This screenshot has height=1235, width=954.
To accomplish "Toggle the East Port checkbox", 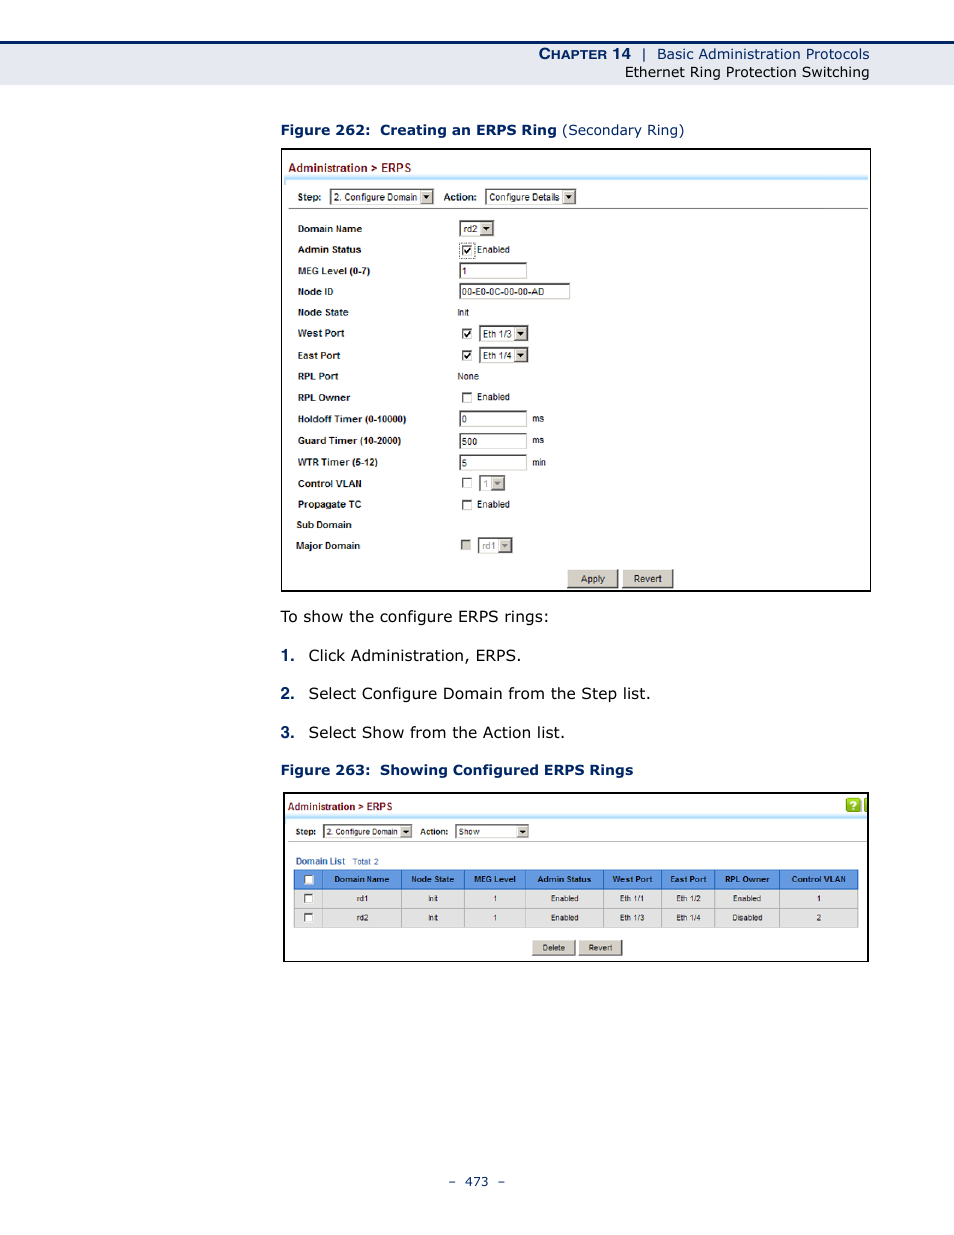I will pyautogui.click(x=467, y=355).
